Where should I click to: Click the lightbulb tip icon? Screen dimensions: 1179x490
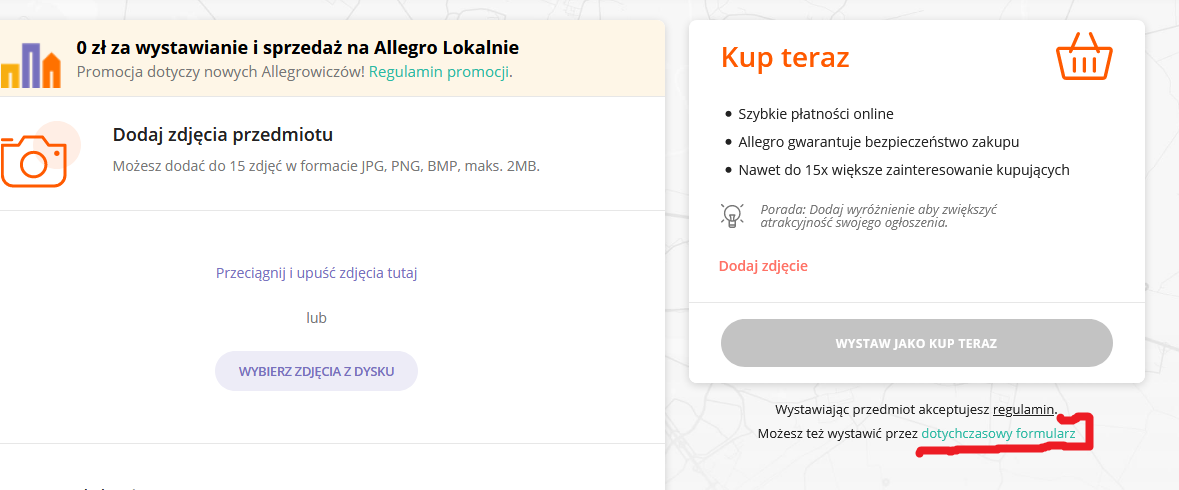(732, 215)
